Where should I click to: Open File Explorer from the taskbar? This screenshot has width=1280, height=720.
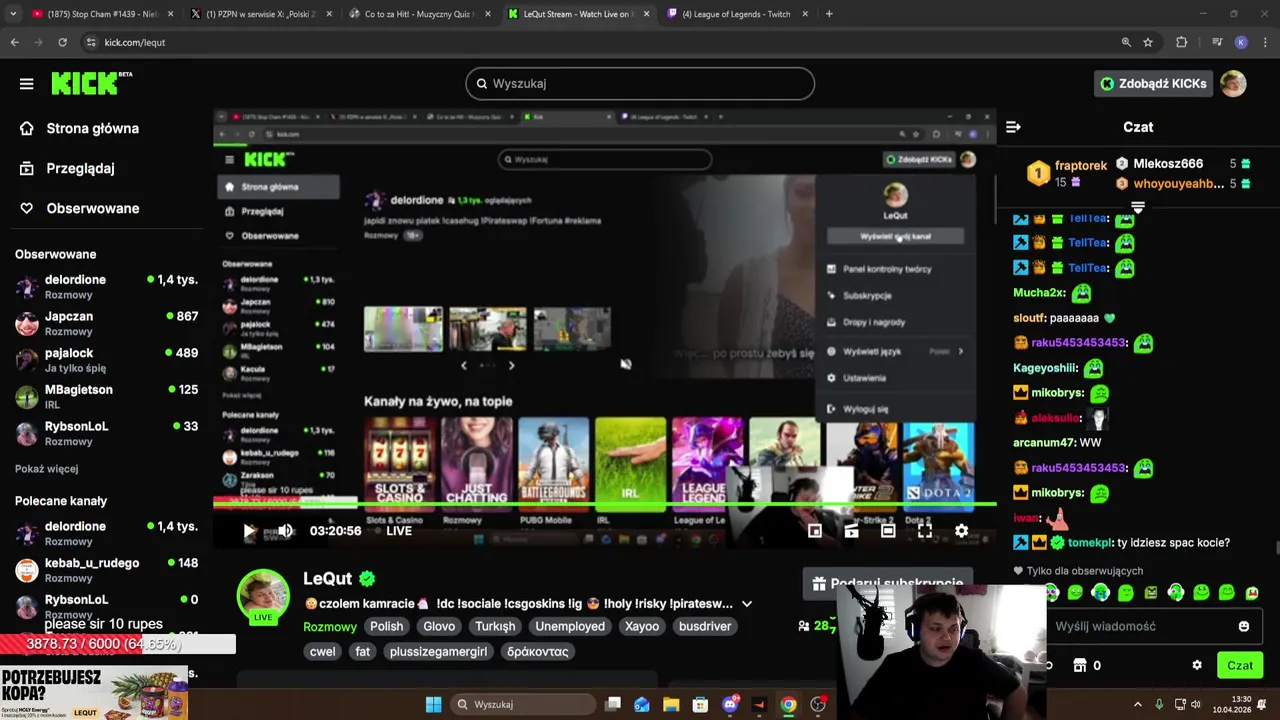tap(671, 704)
